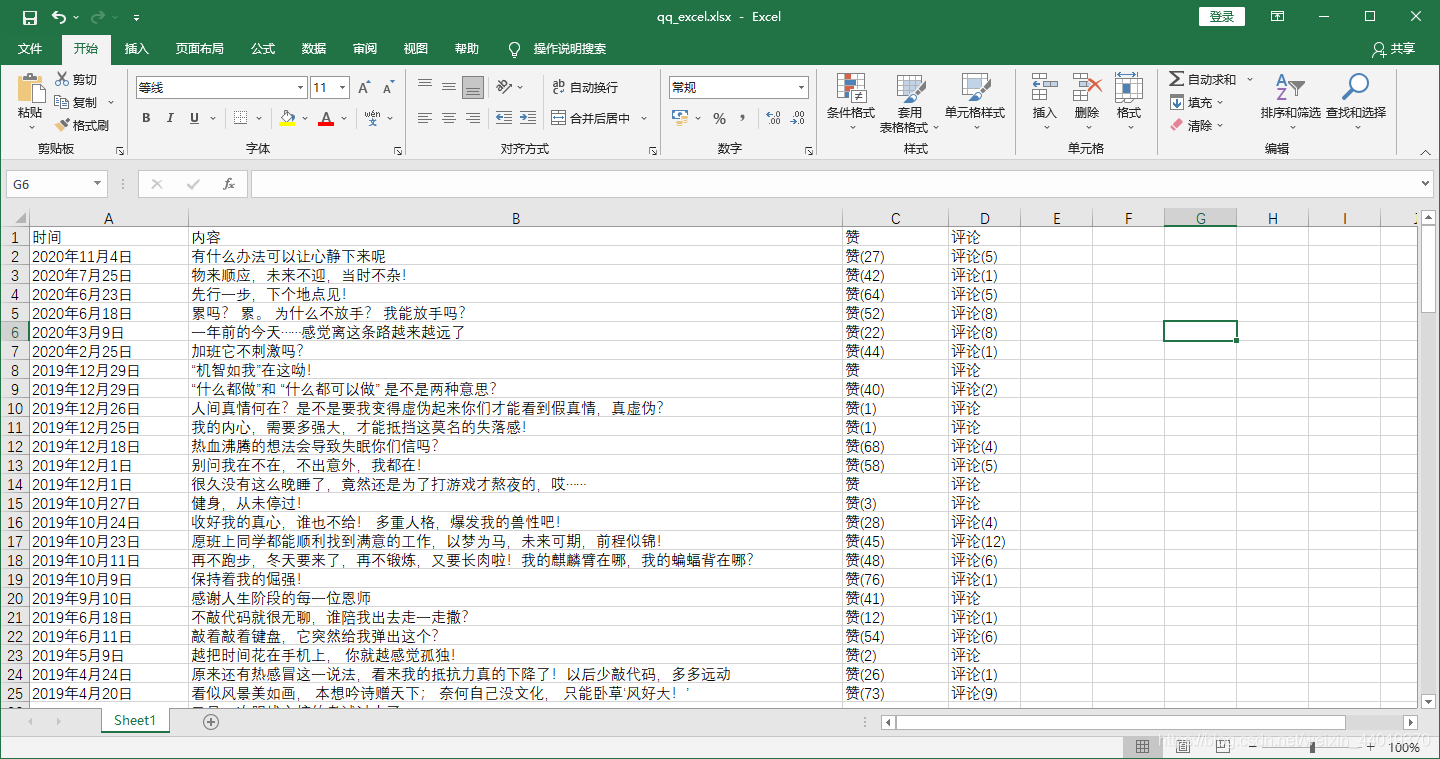Image resolution: width=1440 pixels, height=759 pixels.
Task: Click the Format Painter brush icon
Action: tap(62, 126)
